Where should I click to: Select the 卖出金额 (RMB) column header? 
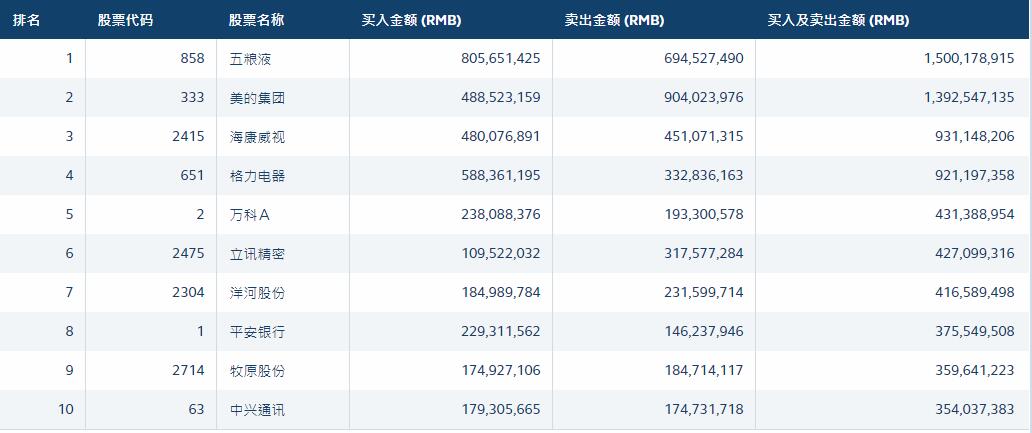[614, 20]
